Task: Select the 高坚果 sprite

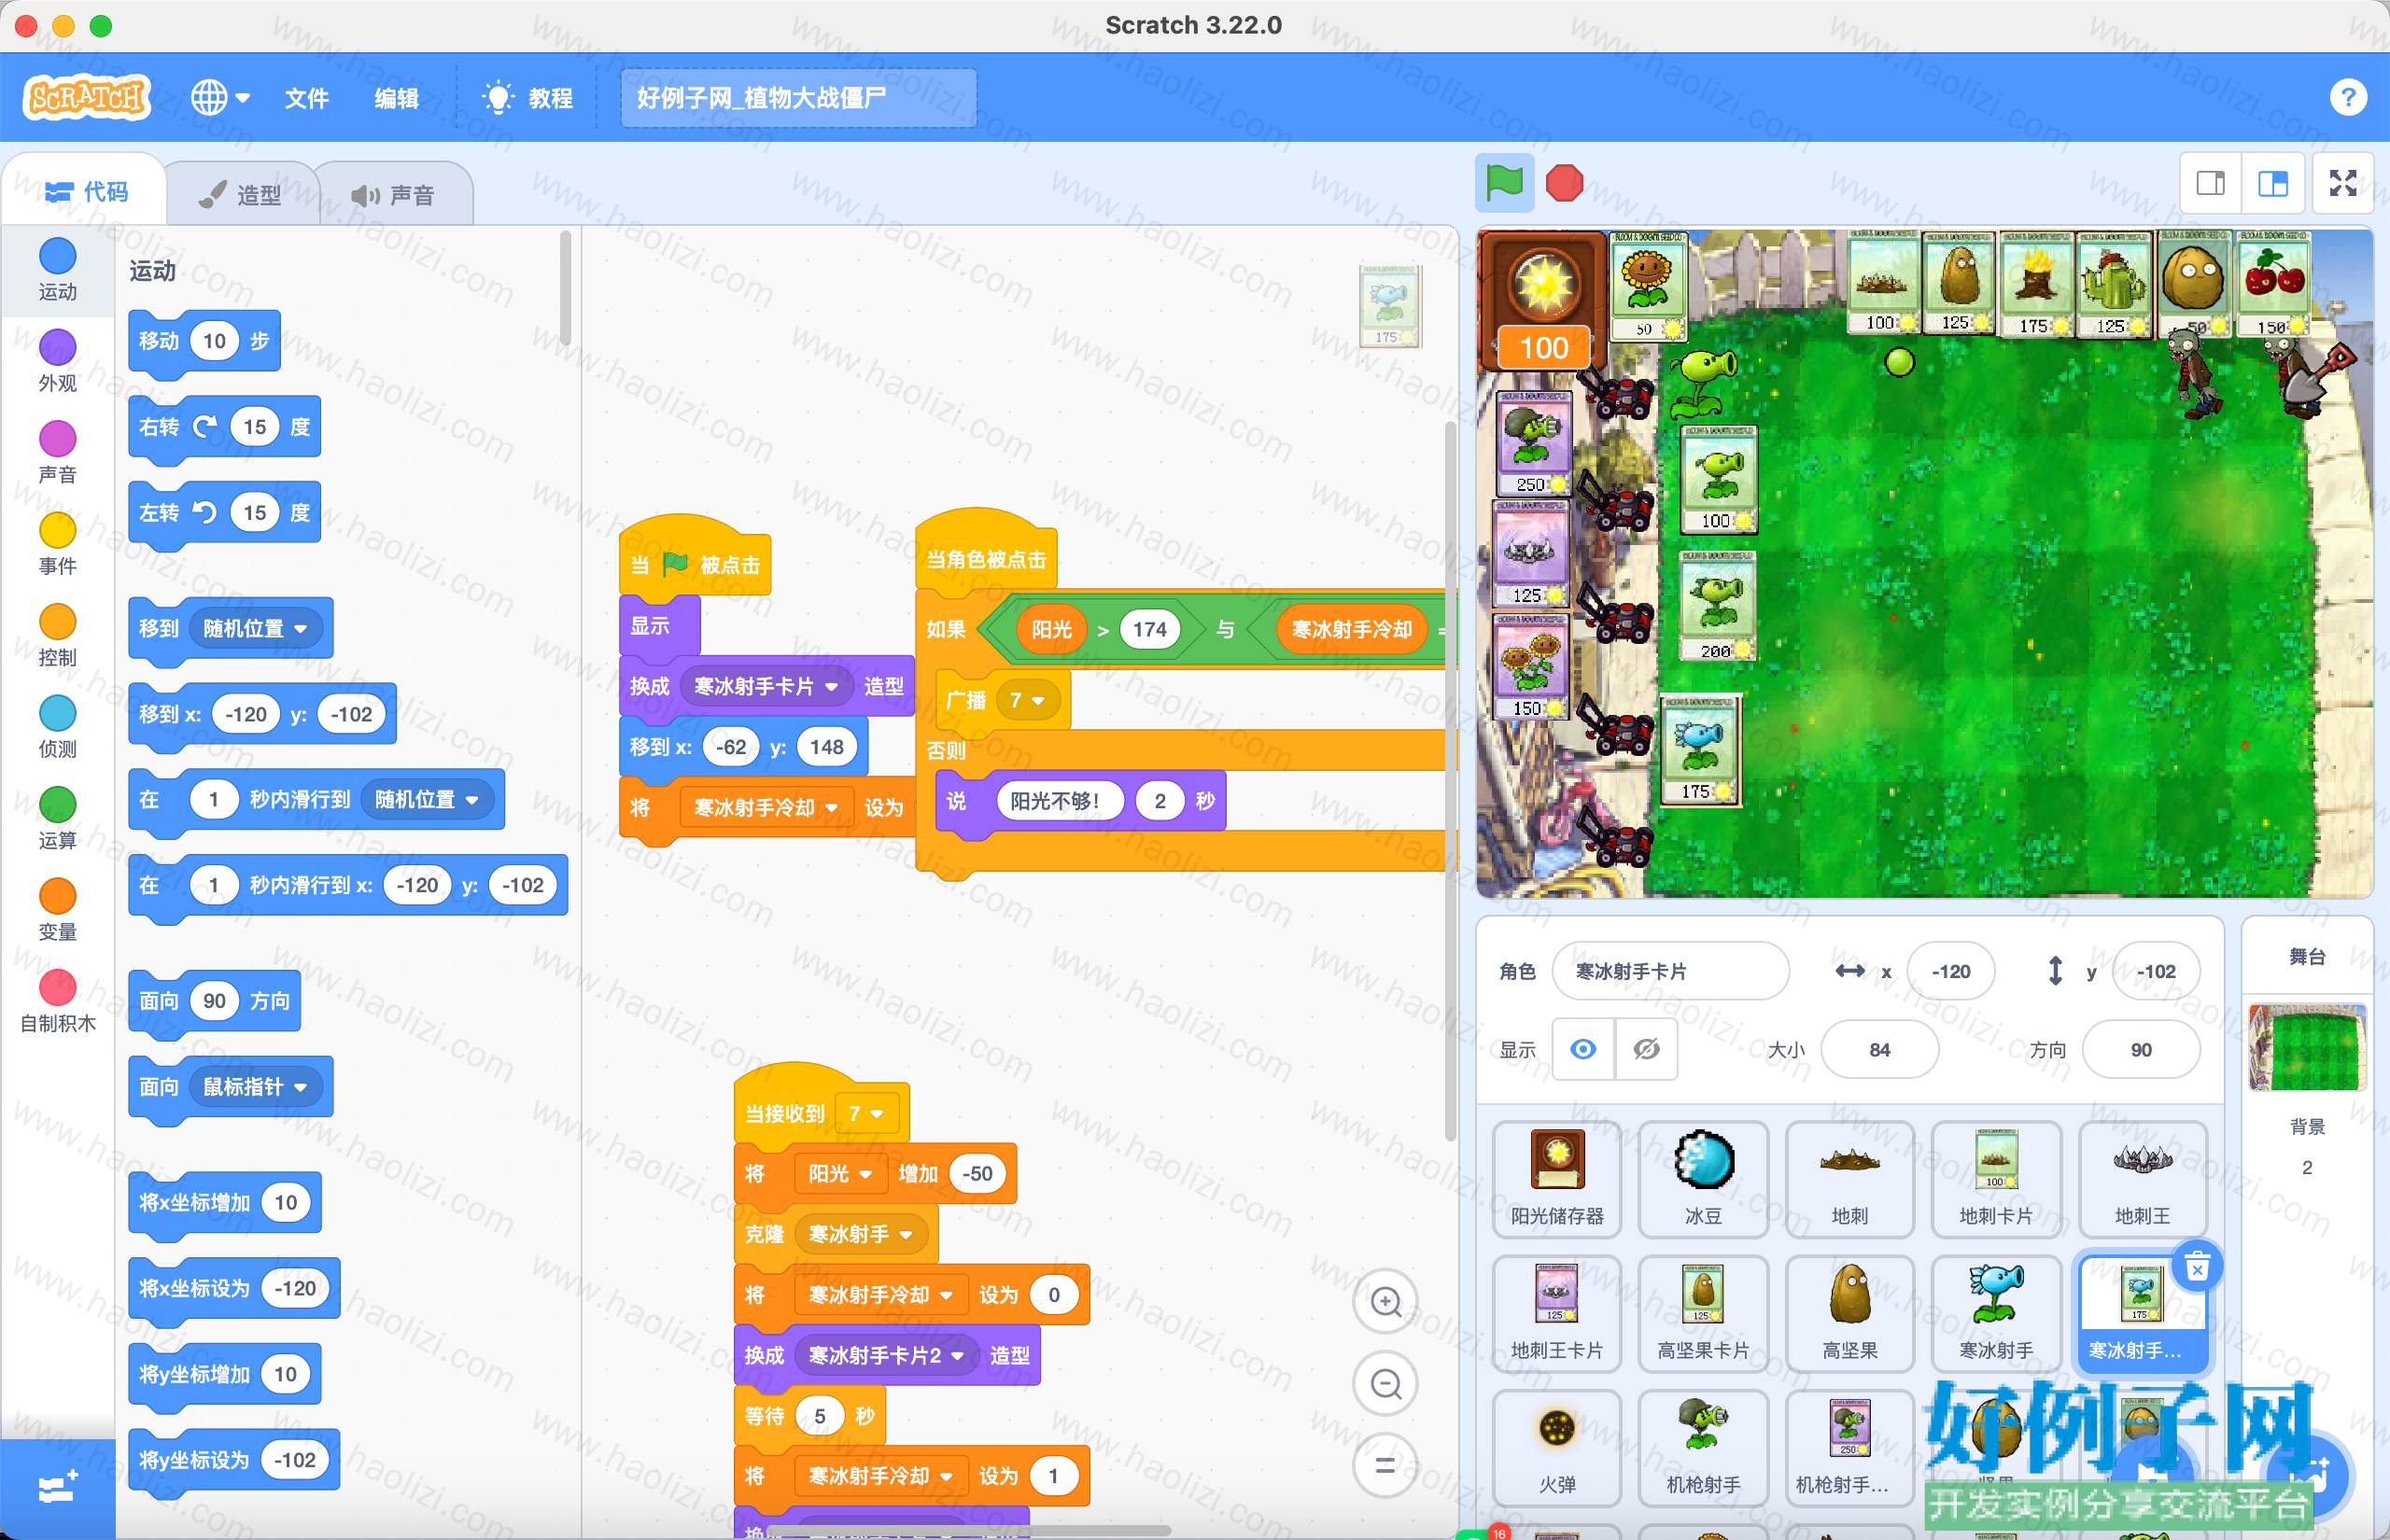Action: (1849, 1313)
